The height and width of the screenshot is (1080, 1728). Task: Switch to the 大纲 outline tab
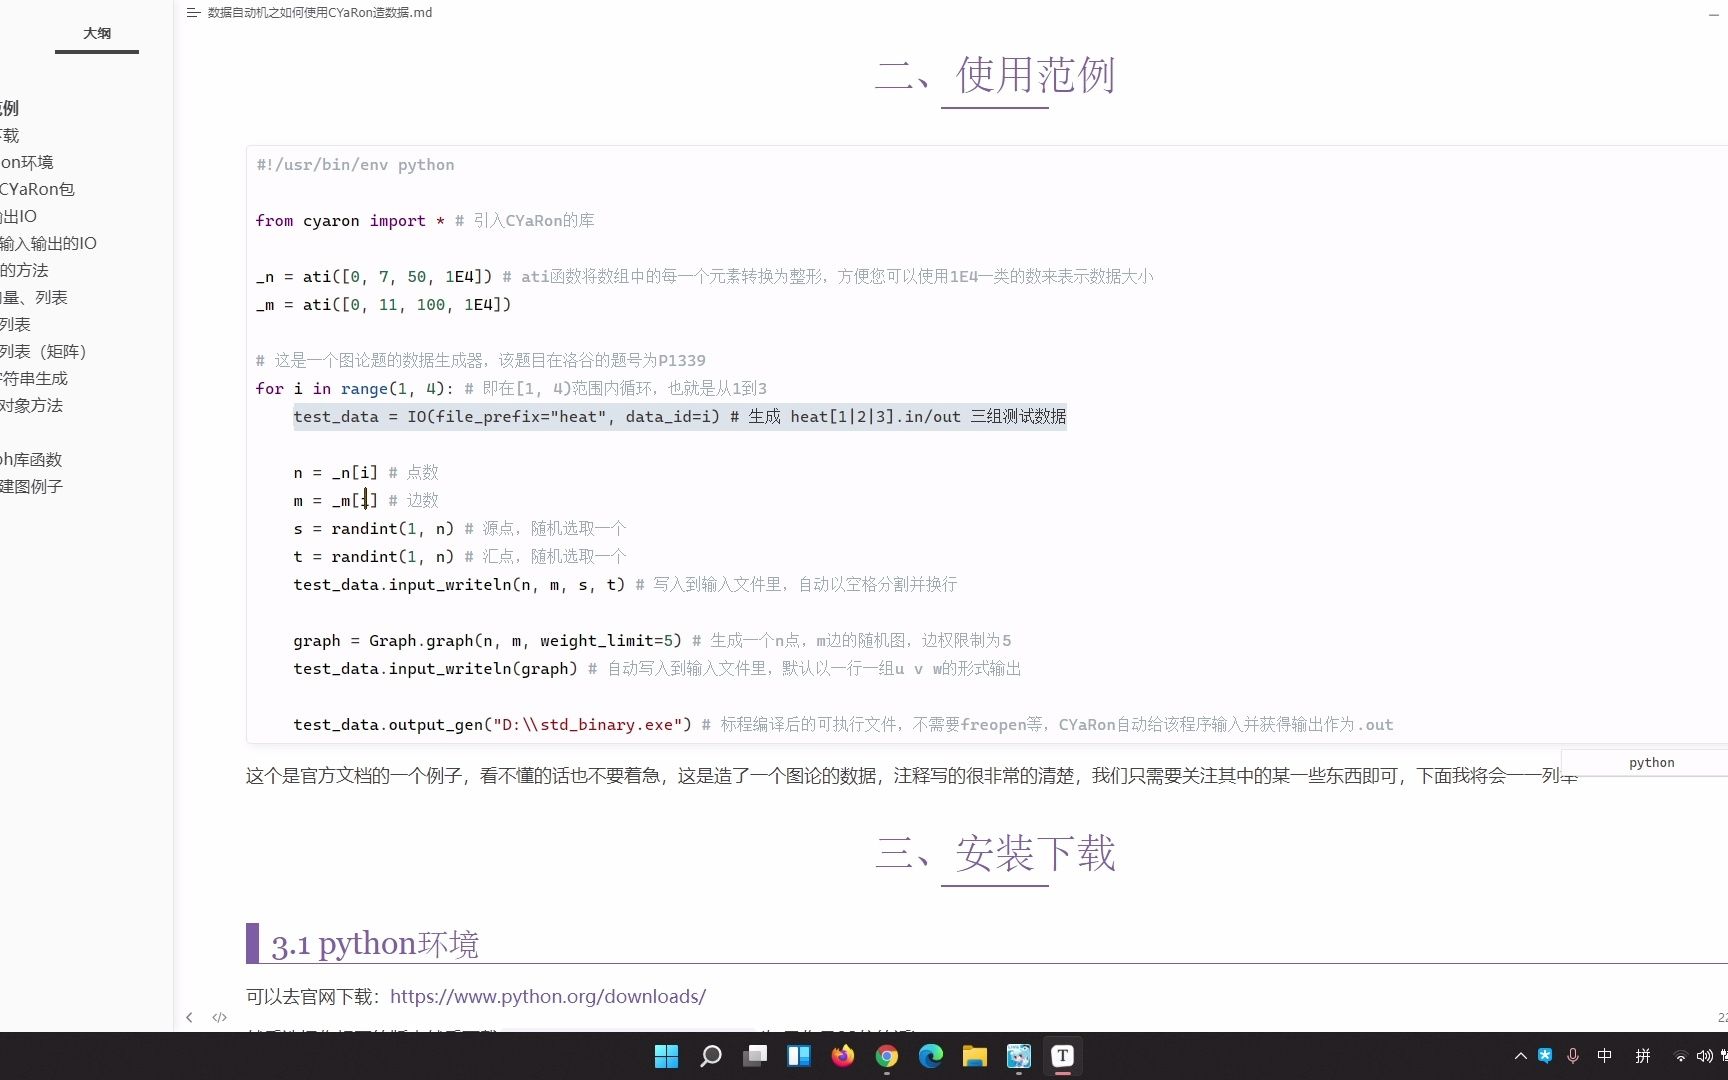point(96,33)
